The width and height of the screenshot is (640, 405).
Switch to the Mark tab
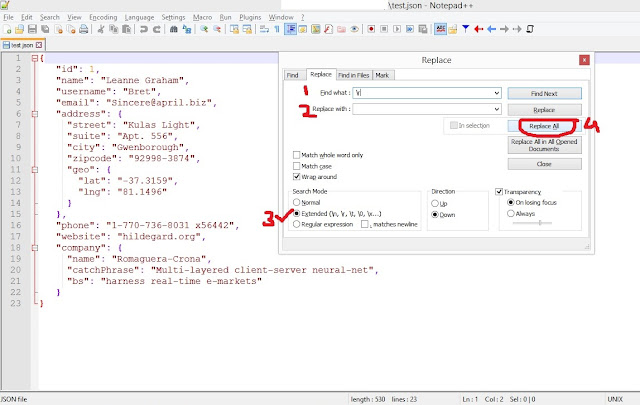pyautogui.click(x=382, y=75)
